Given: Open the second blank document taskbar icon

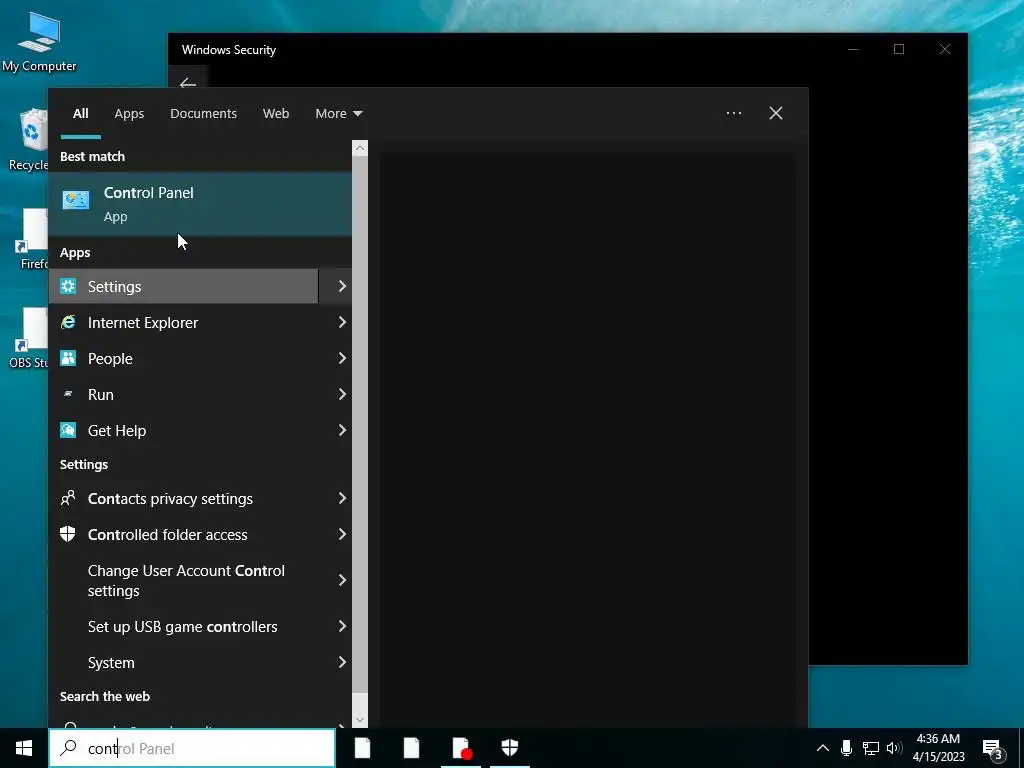Looking at the screenshot, I should pyautogui.click(x=411, y=748).
